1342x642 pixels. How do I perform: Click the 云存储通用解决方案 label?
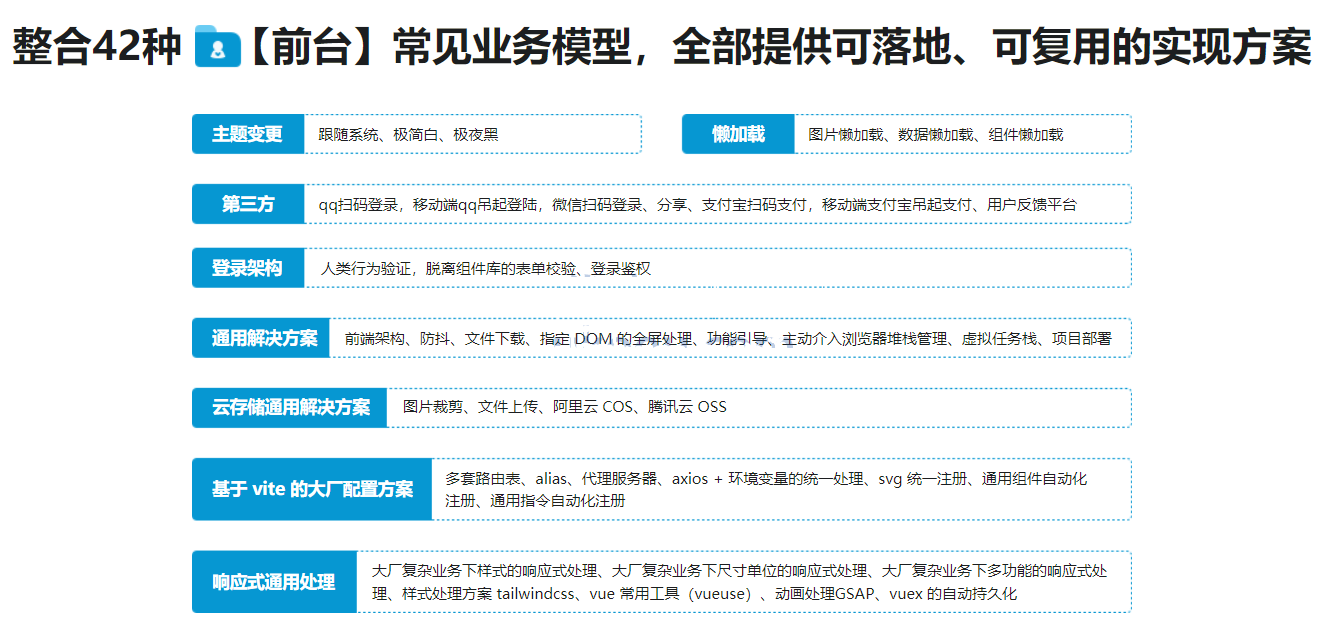[290, 407]
